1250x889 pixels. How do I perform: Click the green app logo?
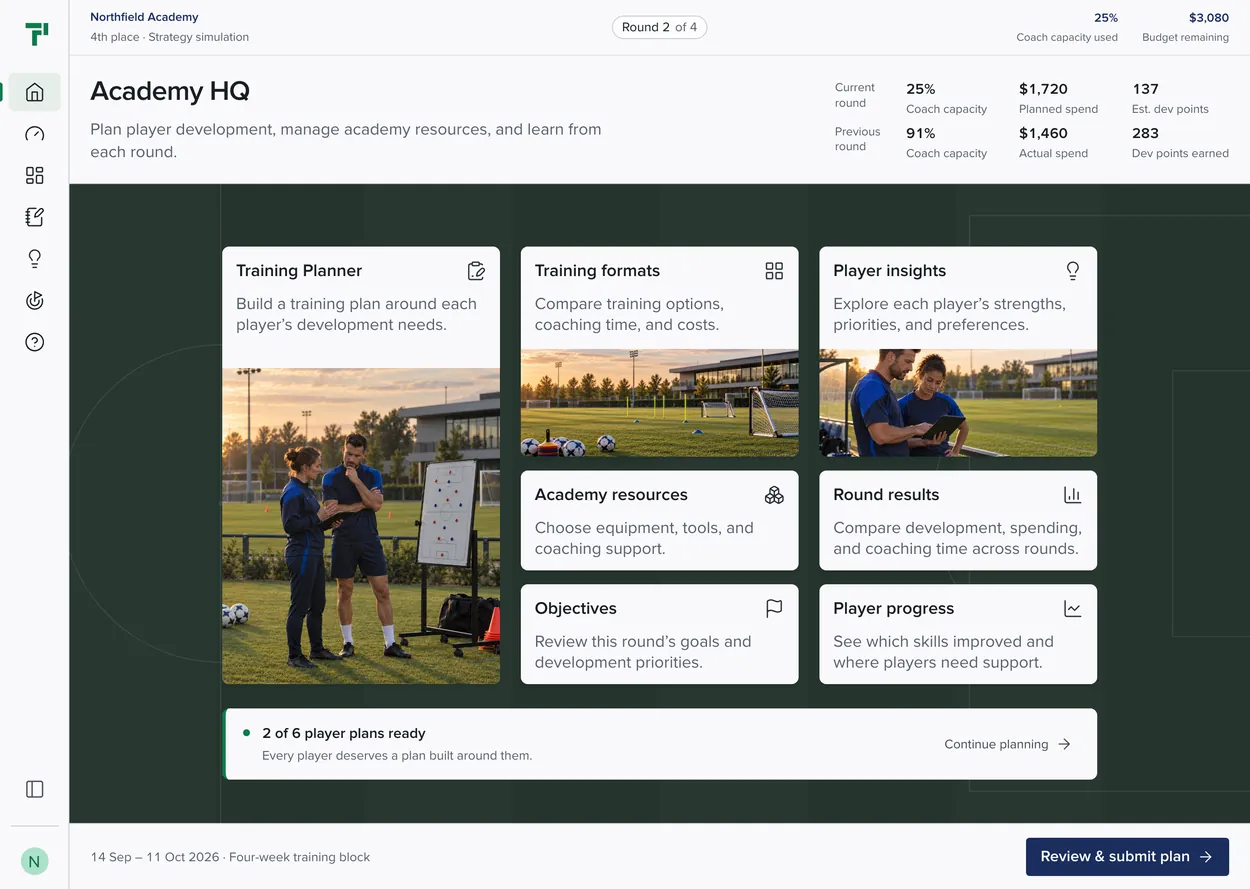coord(37,34)
